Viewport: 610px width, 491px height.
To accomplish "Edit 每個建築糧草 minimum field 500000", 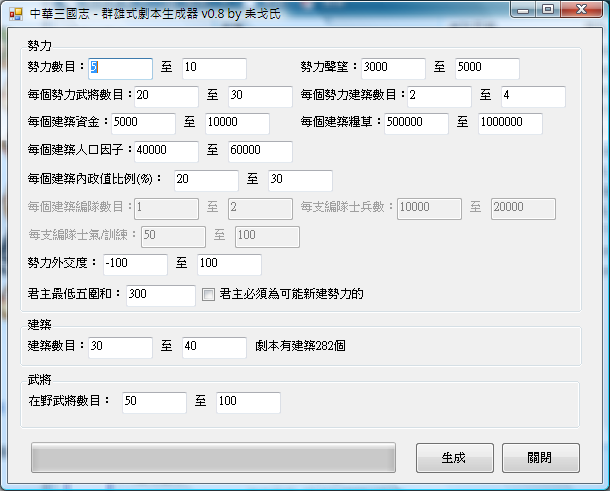I will [x=416, y=123].
